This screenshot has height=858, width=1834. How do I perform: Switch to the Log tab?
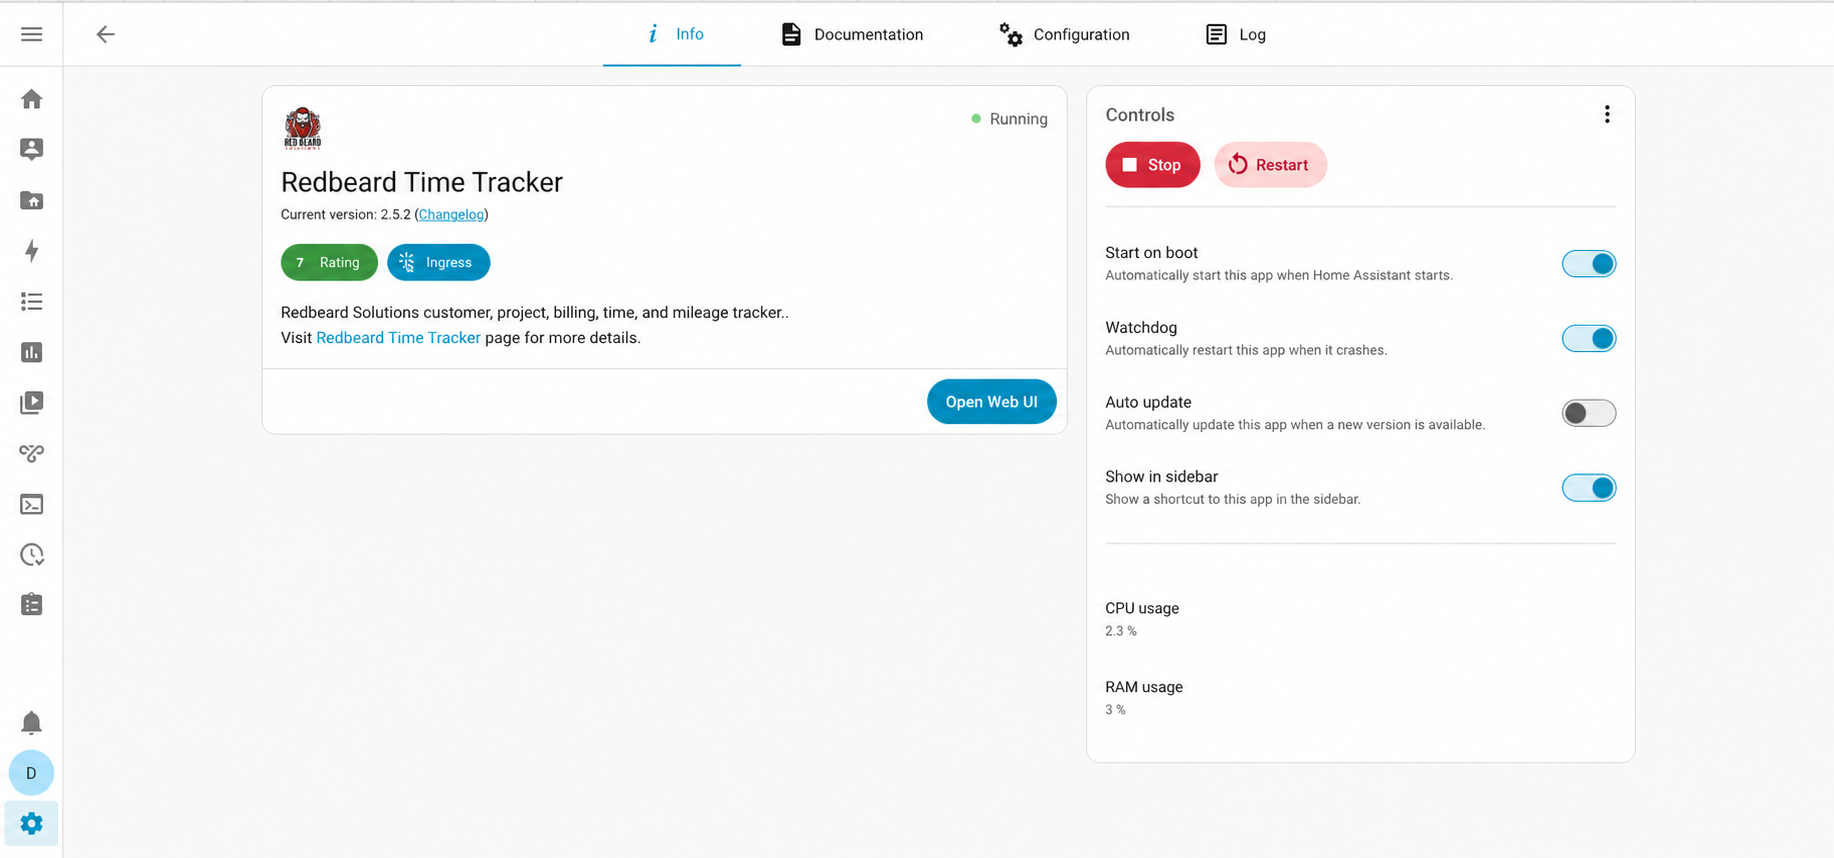[1235, 34]
